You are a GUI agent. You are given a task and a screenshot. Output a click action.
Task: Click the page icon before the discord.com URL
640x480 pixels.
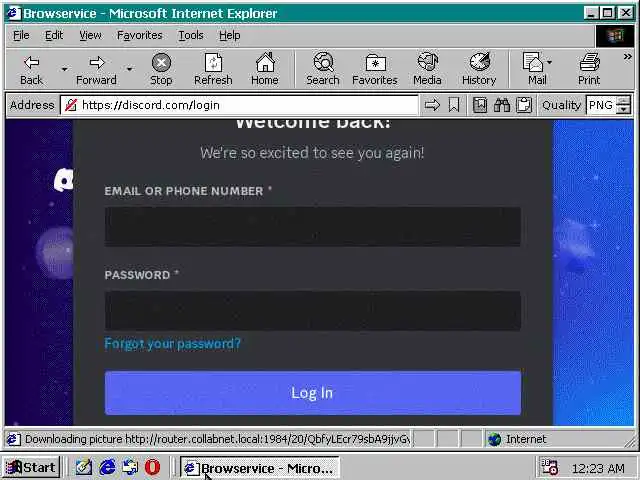(x=71, y=105)
